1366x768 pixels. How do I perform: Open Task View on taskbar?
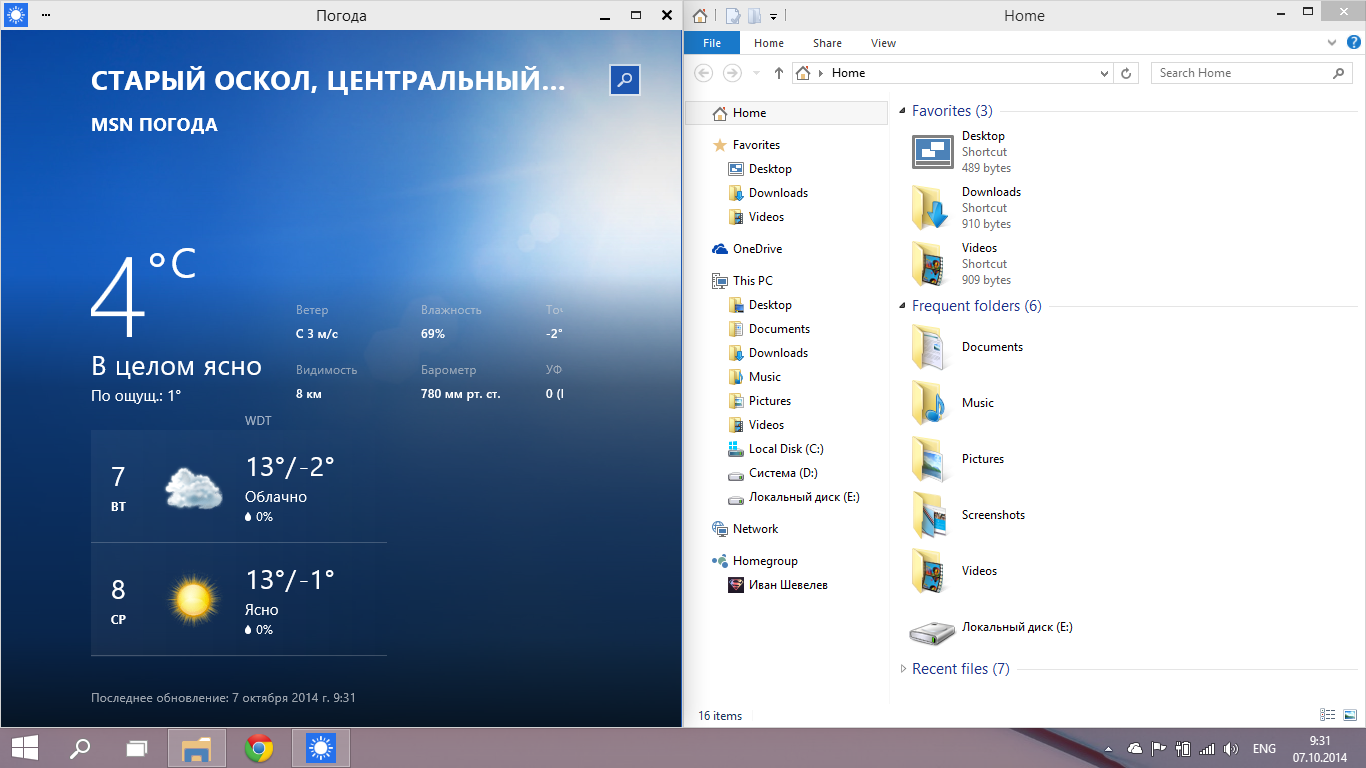[137, 748]
